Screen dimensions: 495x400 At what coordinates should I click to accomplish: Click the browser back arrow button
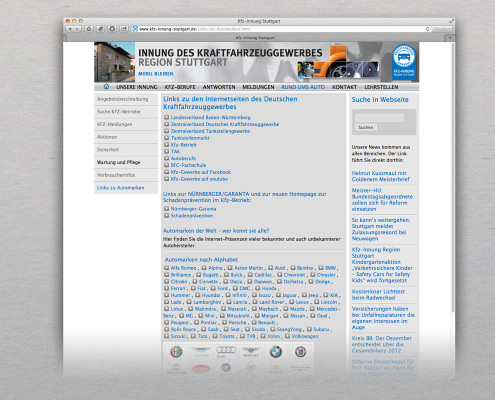click(70, 29)
